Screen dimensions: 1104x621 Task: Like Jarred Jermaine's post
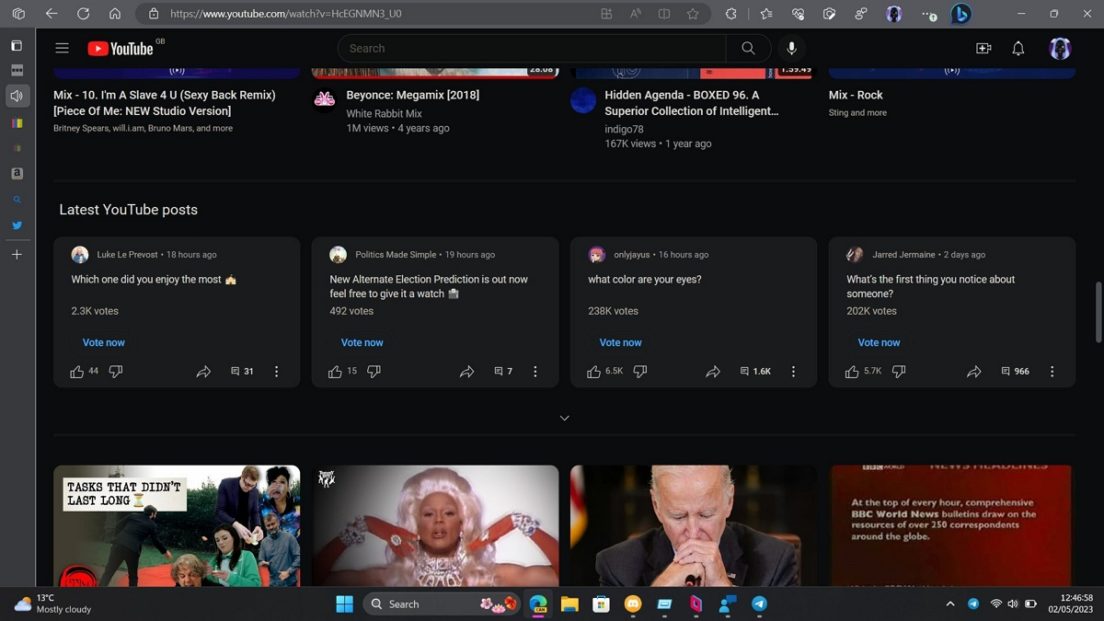(851, 371)
